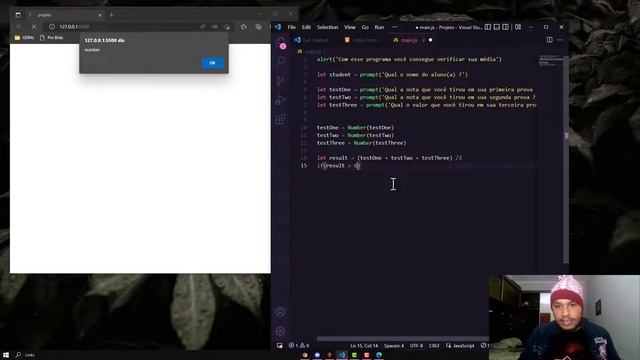Open the Run and Debug view
640x360 pixels.
280,100
